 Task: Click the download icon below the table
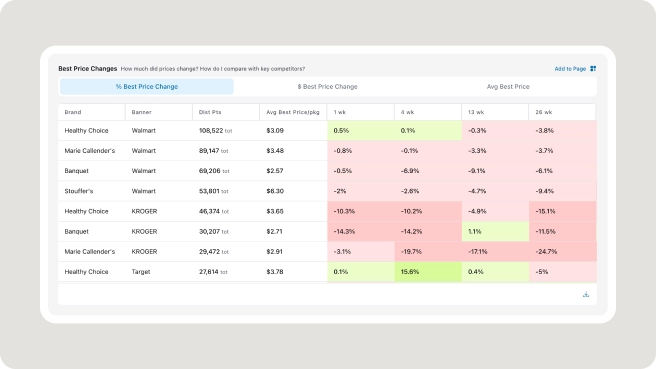(x=586, y=295)
